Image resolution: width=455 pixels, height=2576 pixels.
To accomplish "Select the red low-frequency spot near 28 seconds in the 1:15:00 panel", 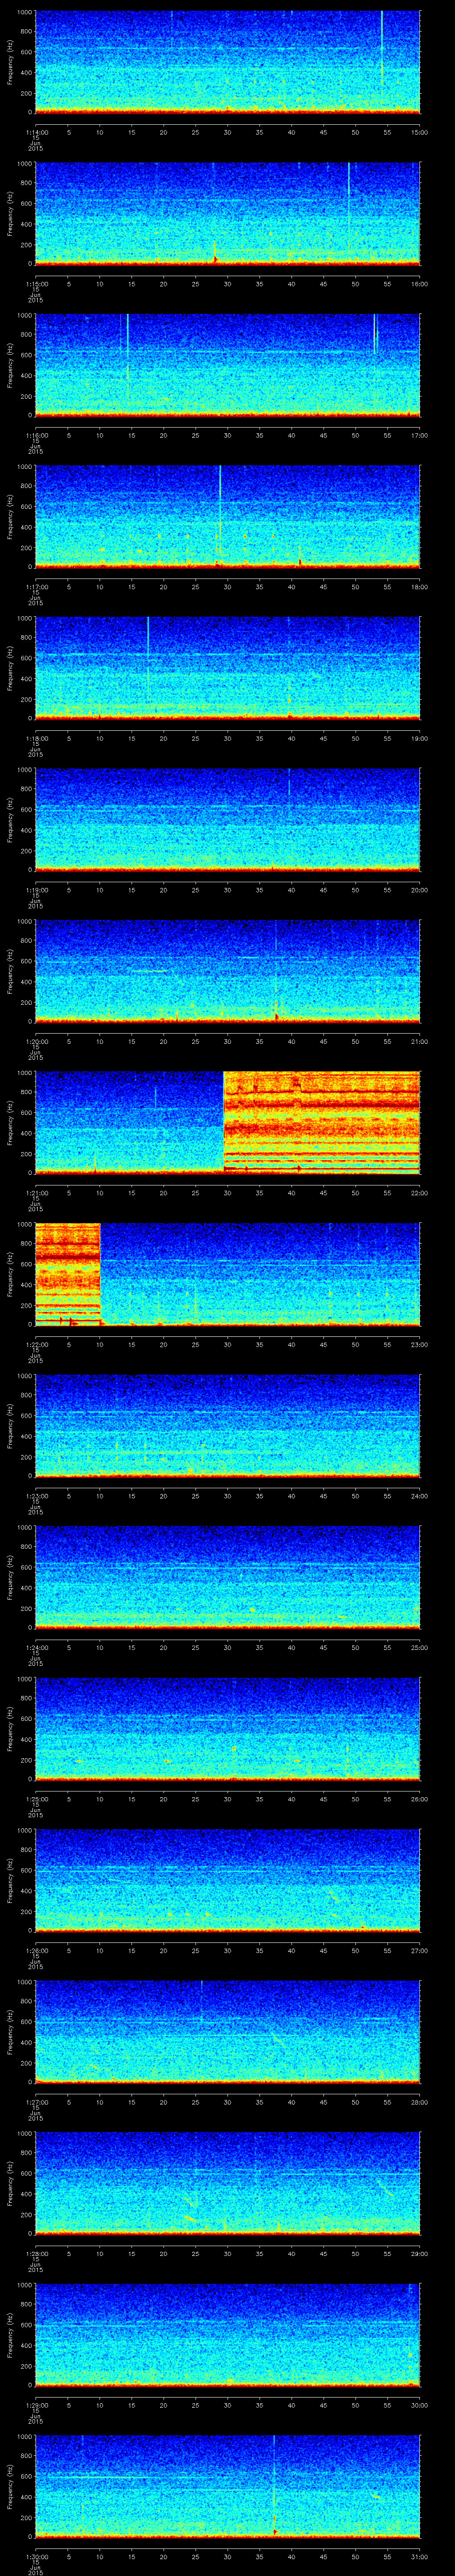I will pos(215,259).
